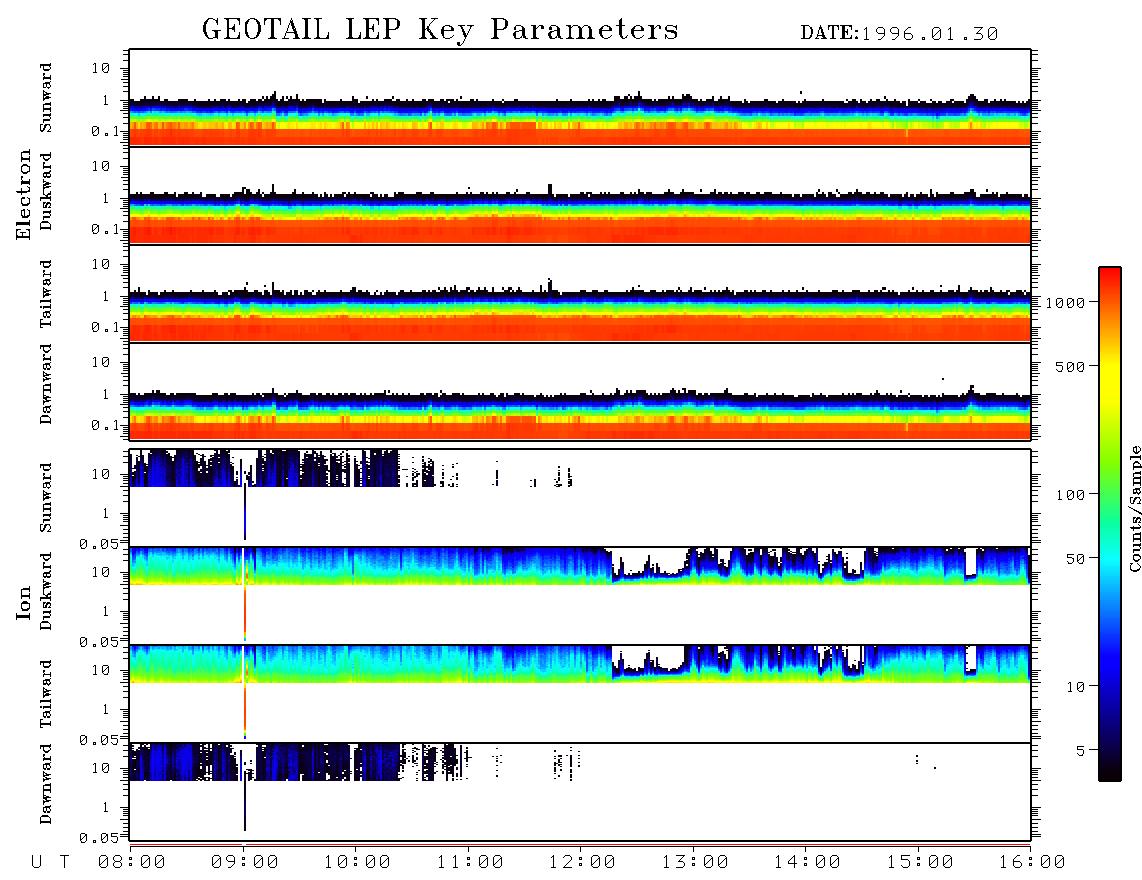
Task: Click the 'U T' time axis label
Action: coord(50,862)
